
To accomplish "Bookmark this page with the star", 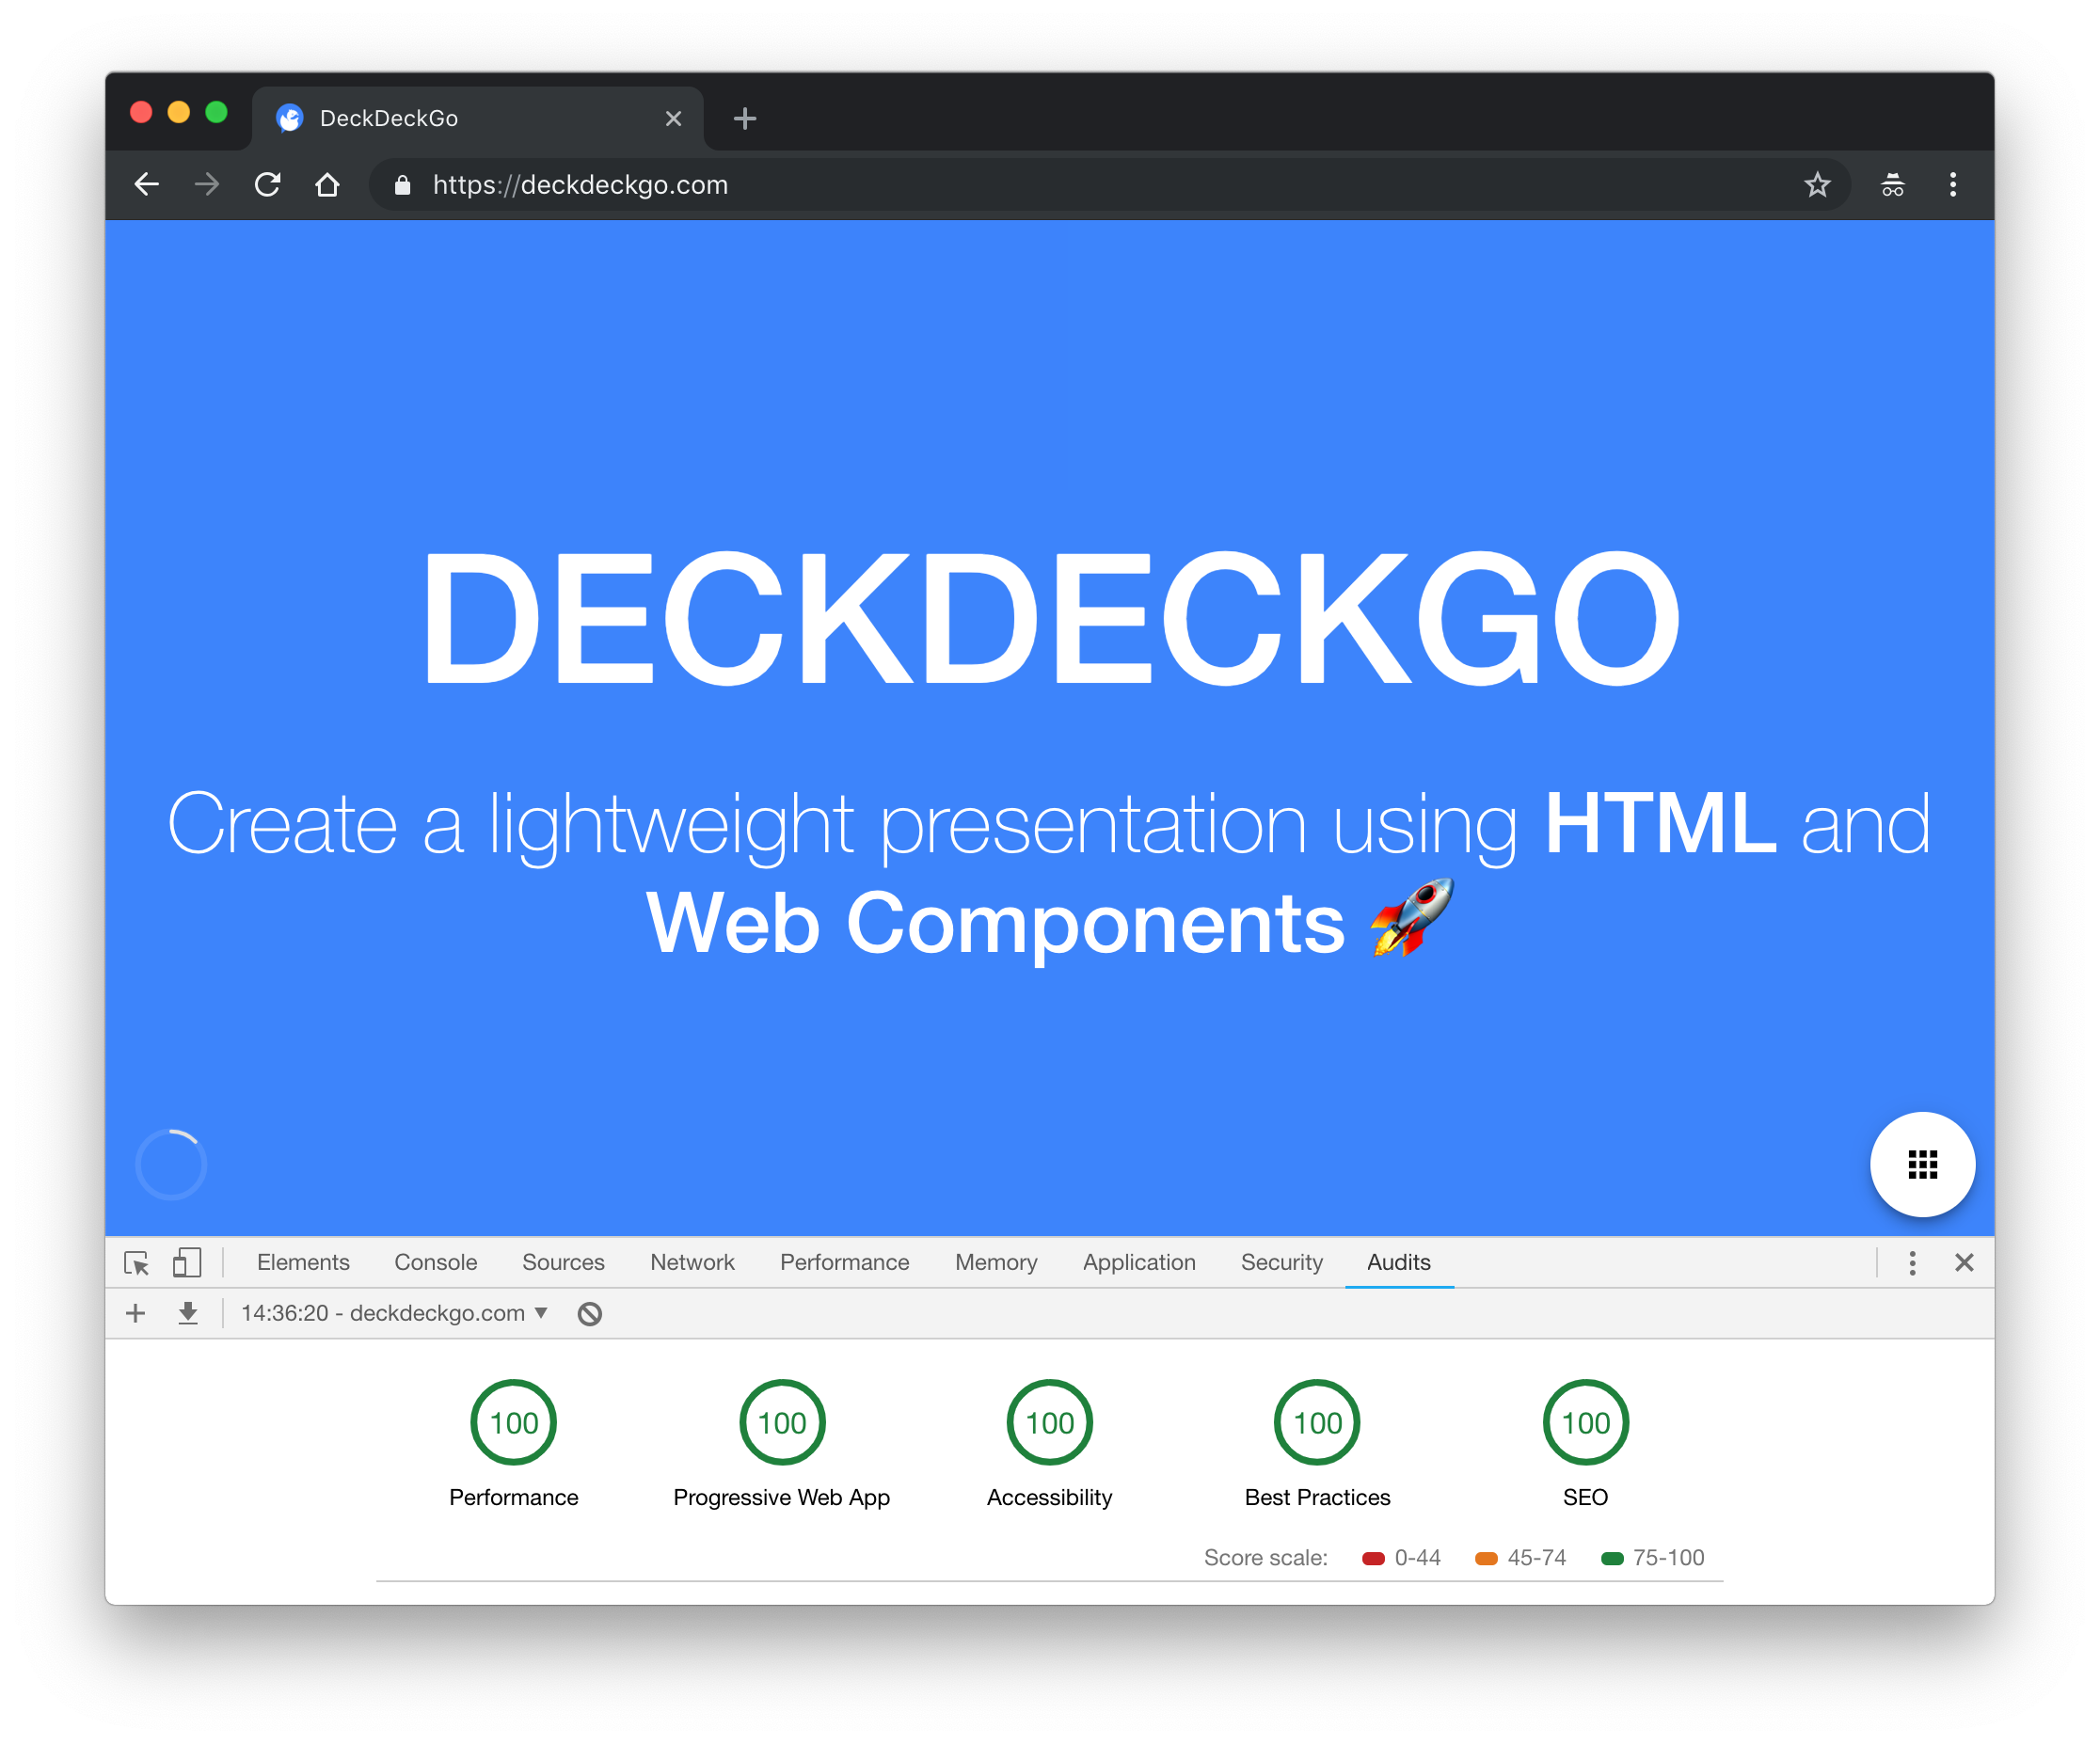I will (x=1817, y=185).
